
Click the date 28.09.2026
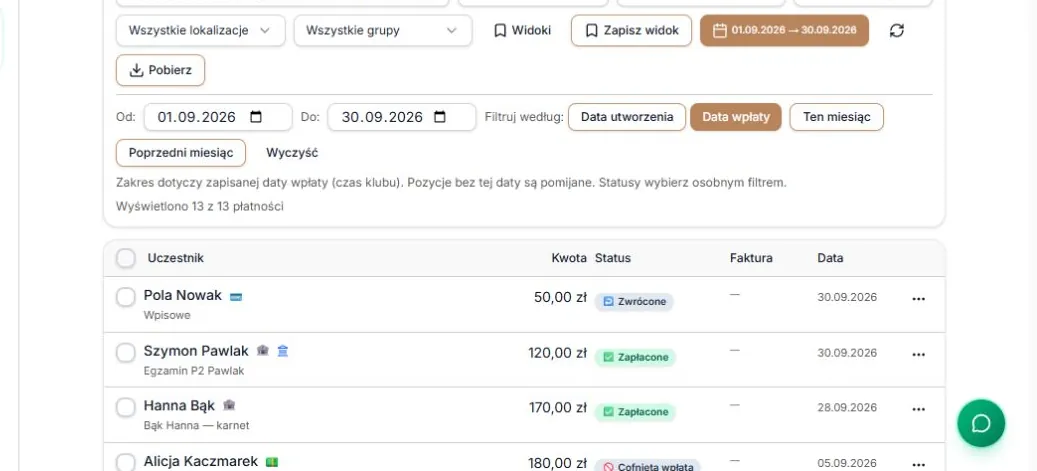(x=847, y=407)
